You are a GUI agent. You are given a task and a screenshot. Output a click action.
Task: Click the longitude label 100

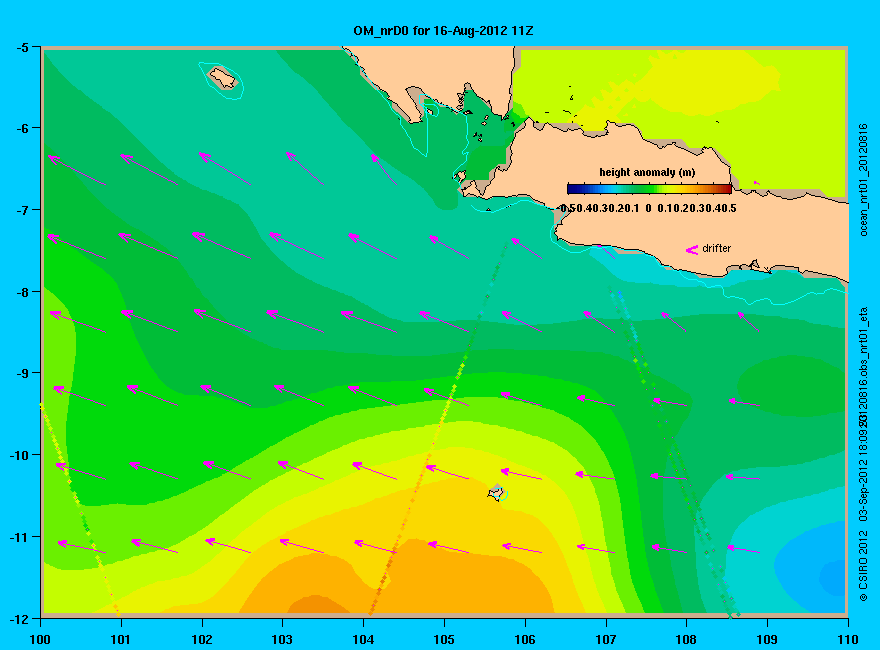(40, 639)
